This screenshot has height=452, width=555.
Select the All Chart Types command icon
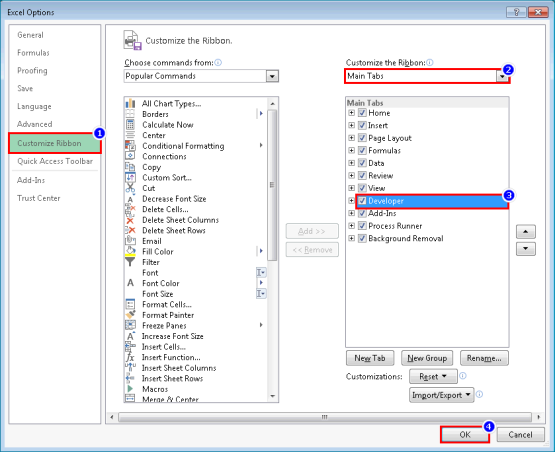coord(130,103)
